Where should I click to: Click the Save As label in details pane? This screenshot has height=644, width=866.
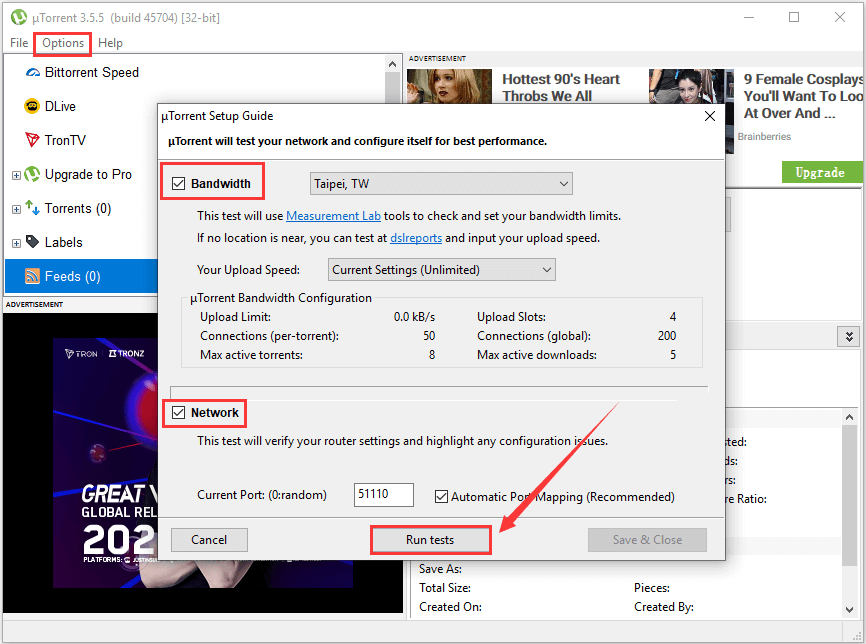click(440, 569)
